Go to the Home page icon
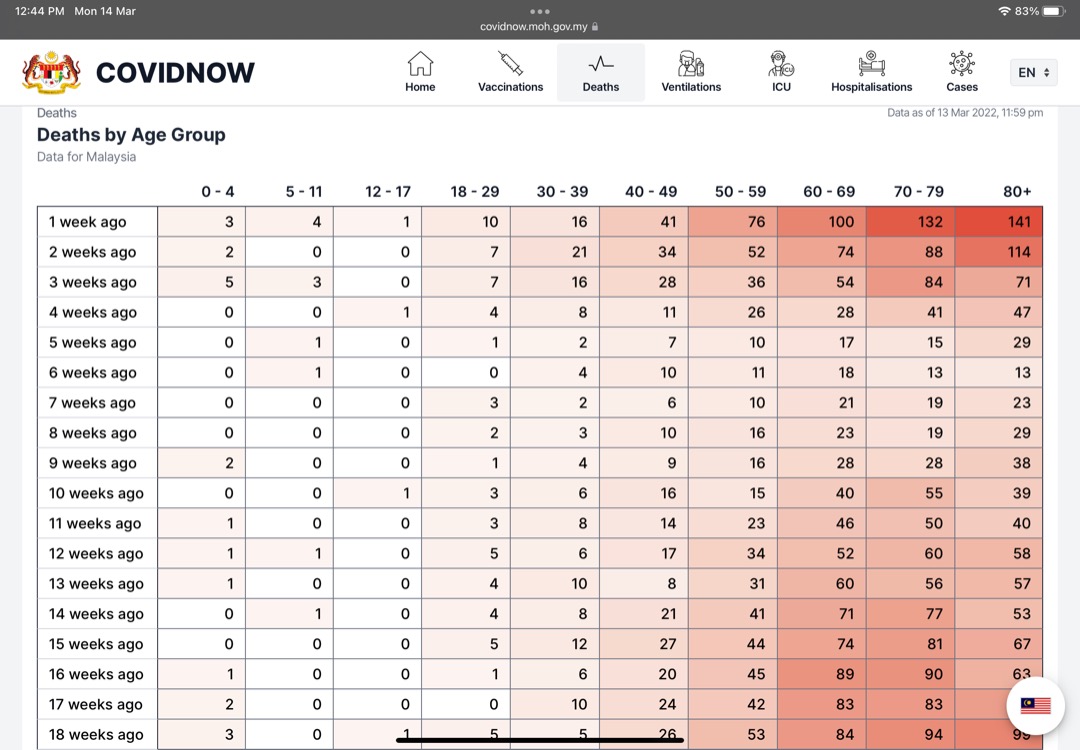1080x750 pixels. click(x=420, y=64)
